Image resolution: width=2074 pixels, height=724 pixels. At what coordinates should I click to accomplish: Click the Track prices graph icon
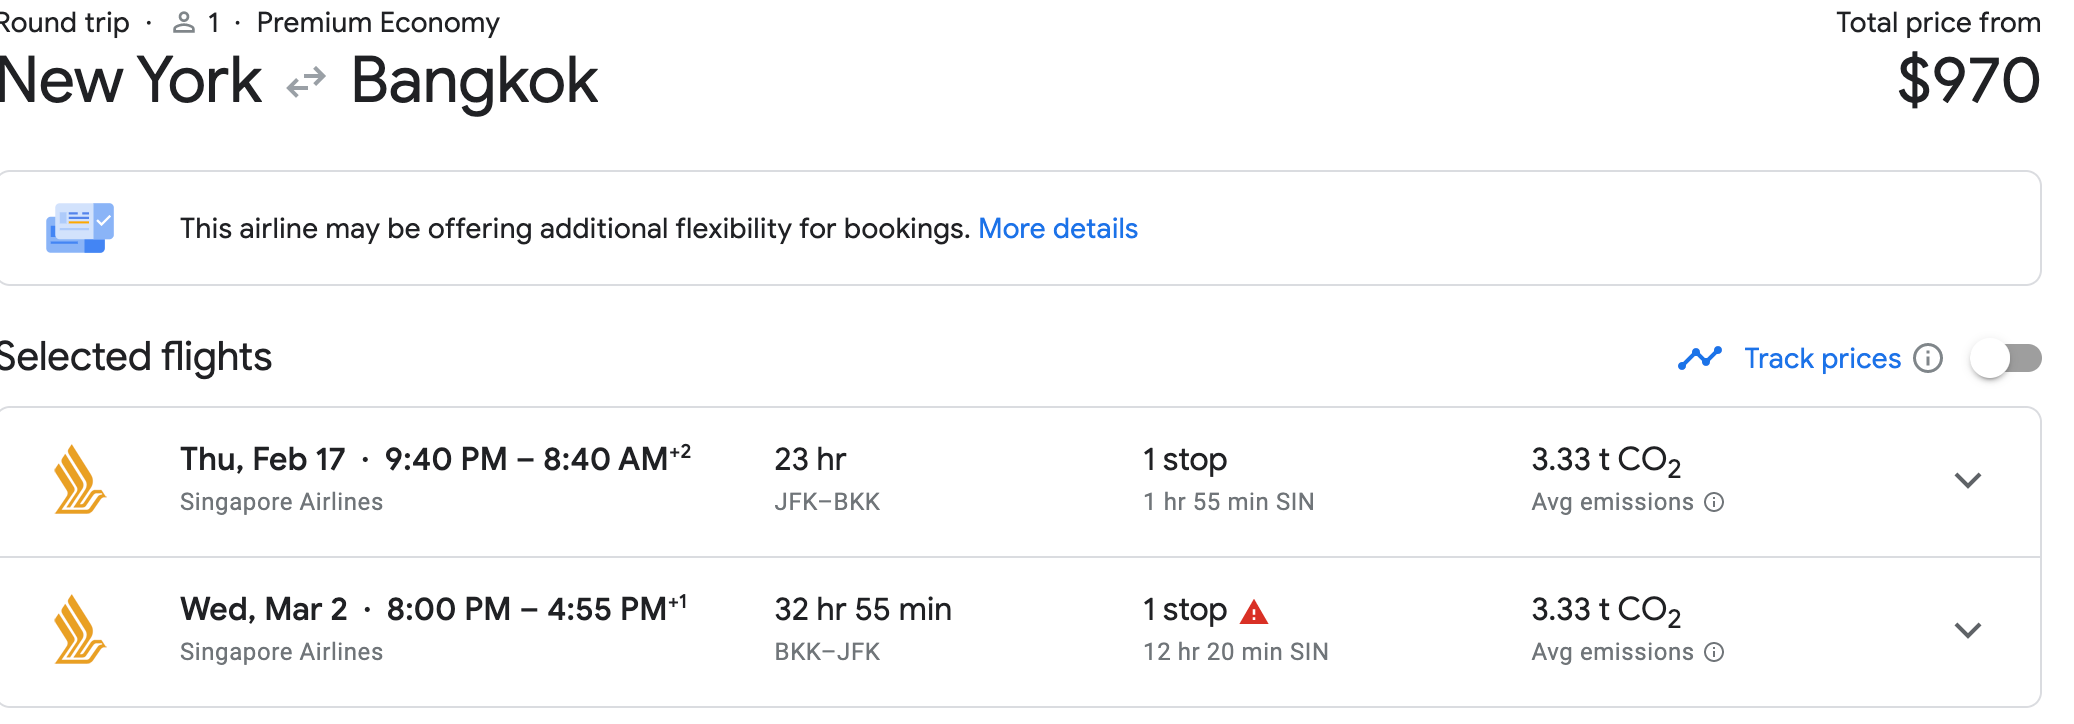coord(1700,358)
